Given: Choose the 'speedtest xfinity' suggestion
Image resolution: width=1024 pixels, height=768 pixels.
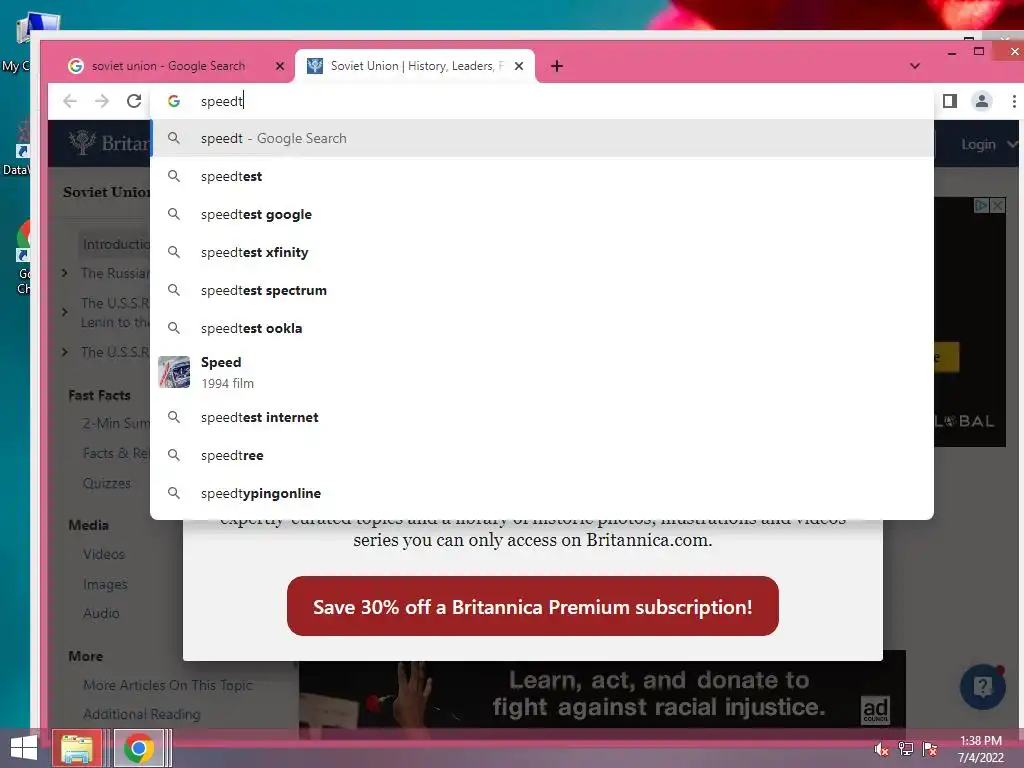Looking at the screenshot, I should [542, 252].
